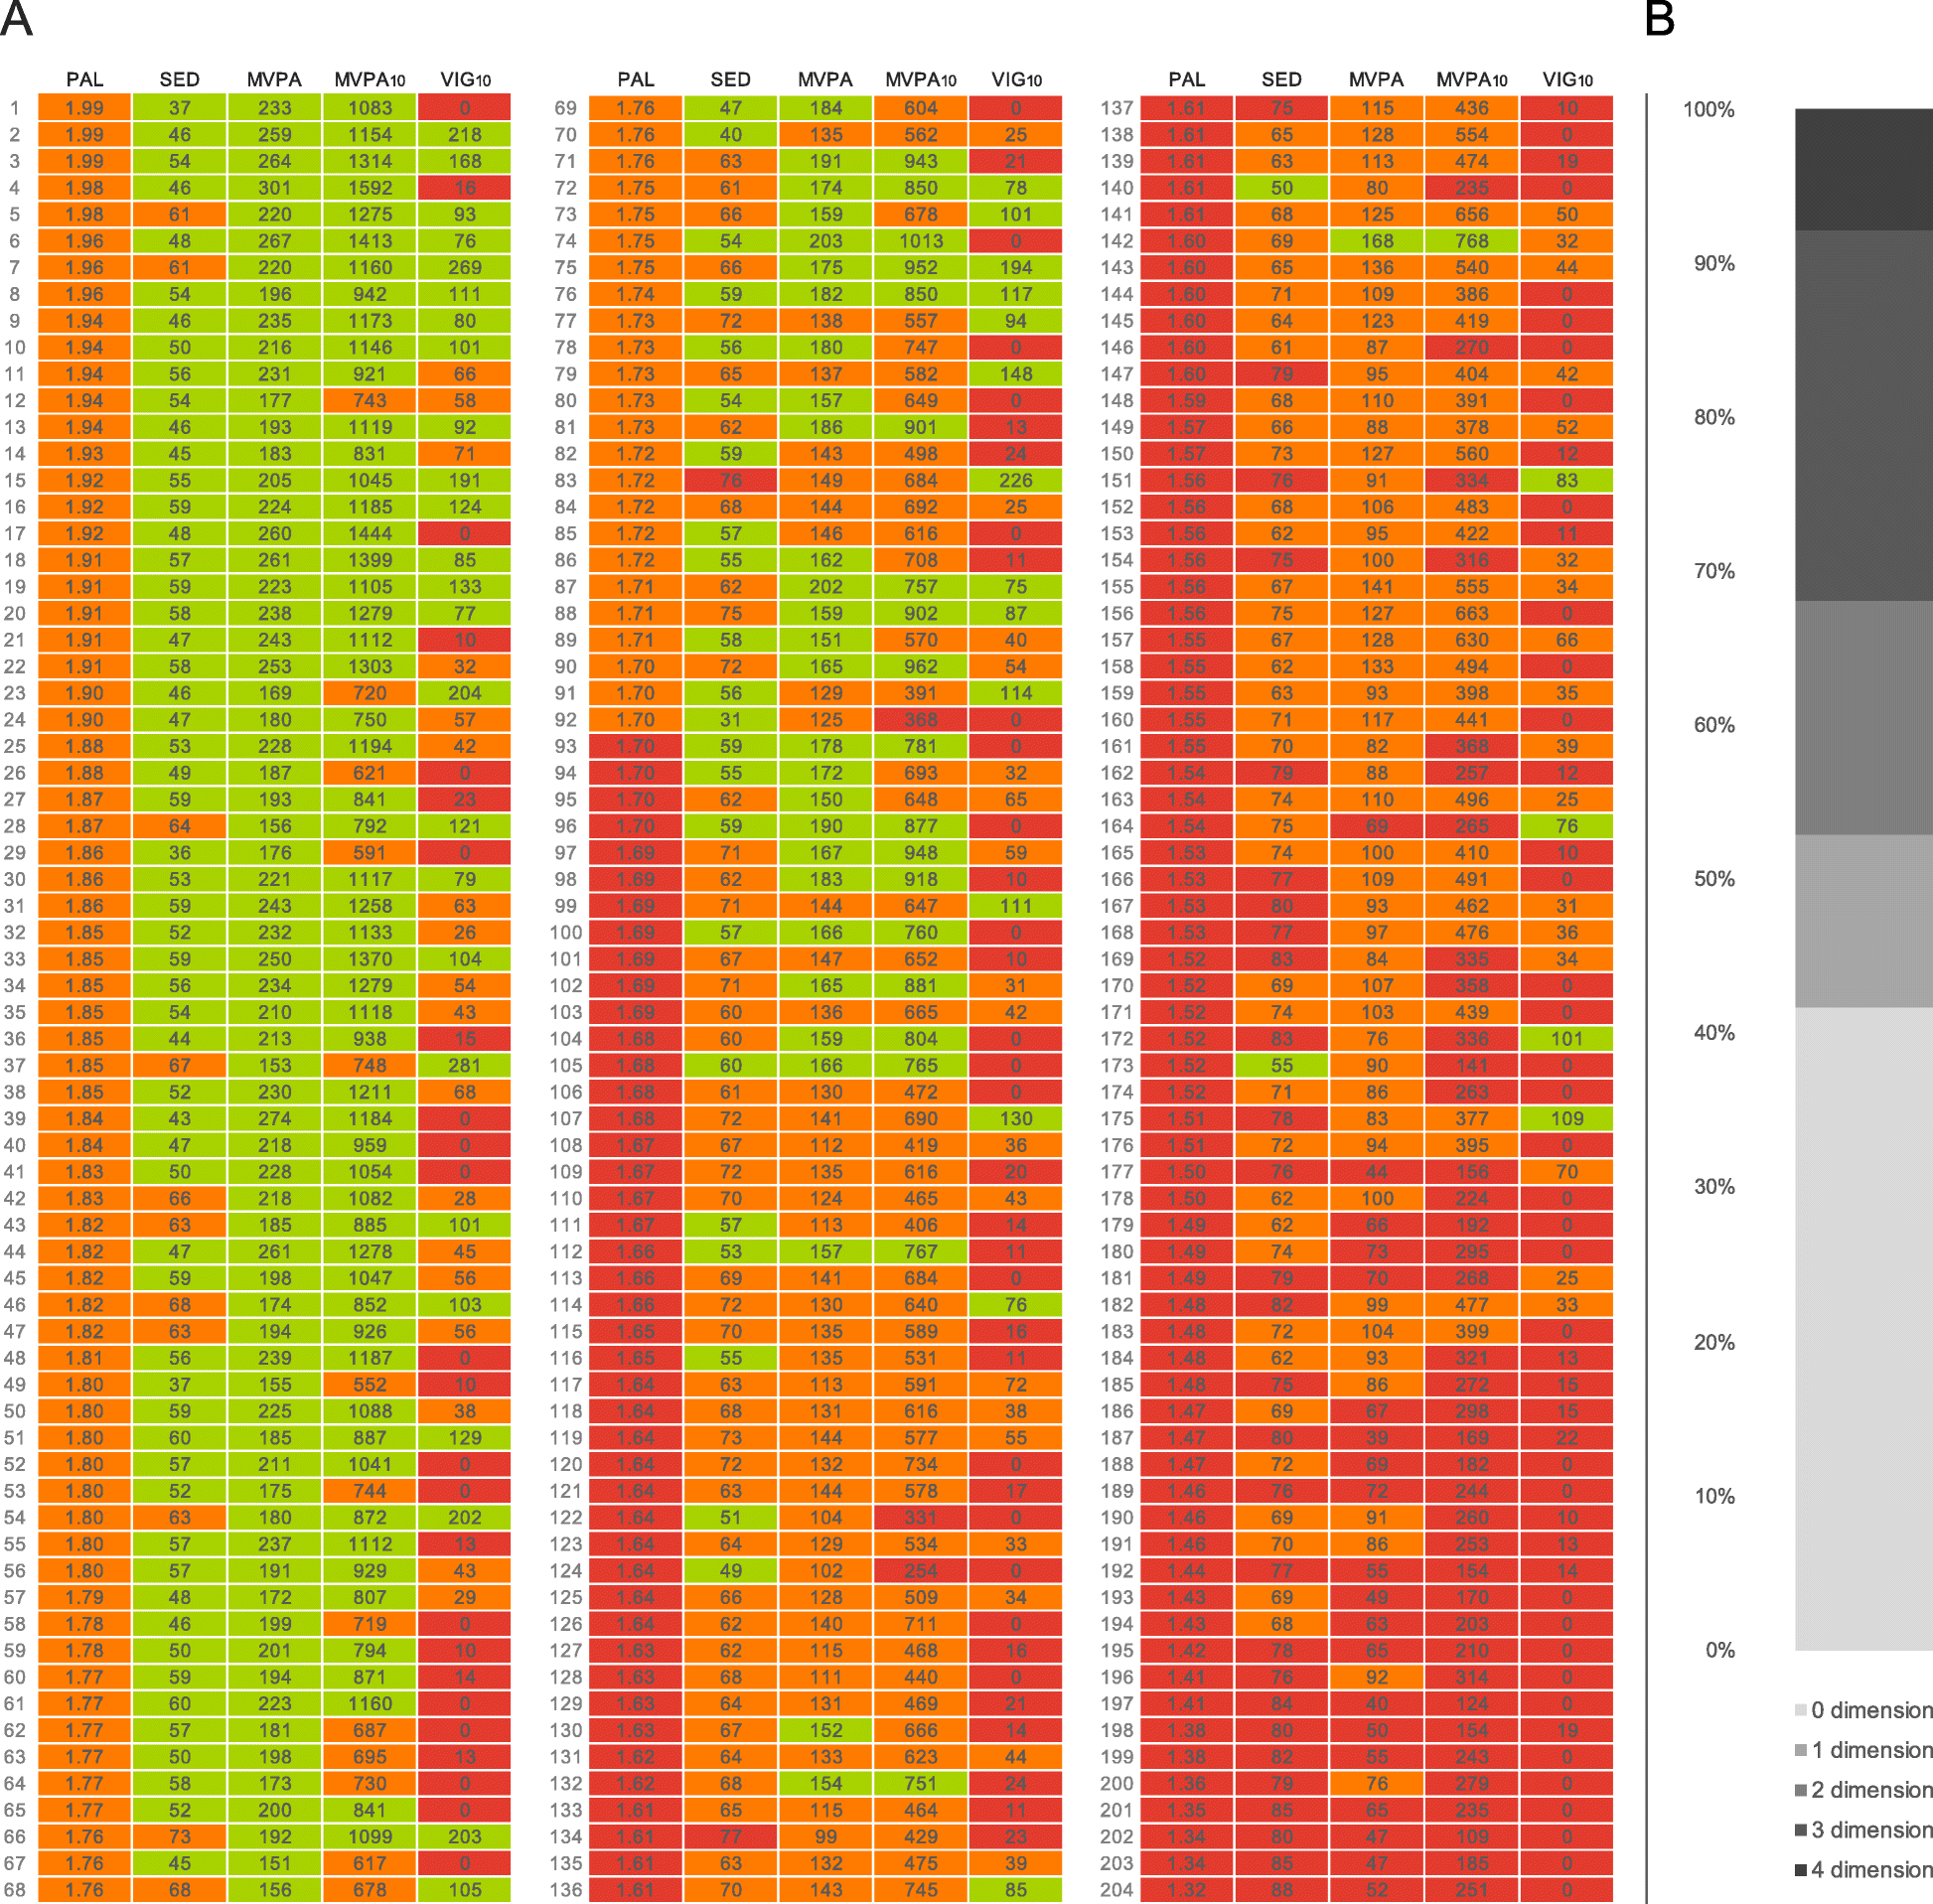
Task: Click SED value 50 in row 140
Action: pos(1282,188)
